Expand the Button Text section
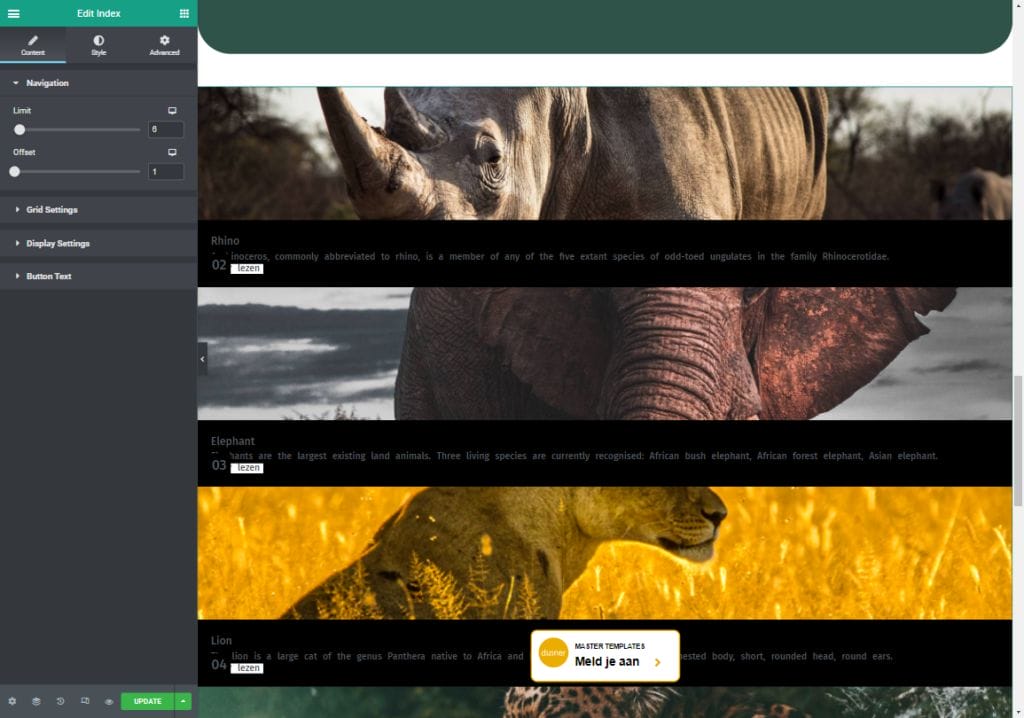 pyautogui.click(x=48, y=276)
